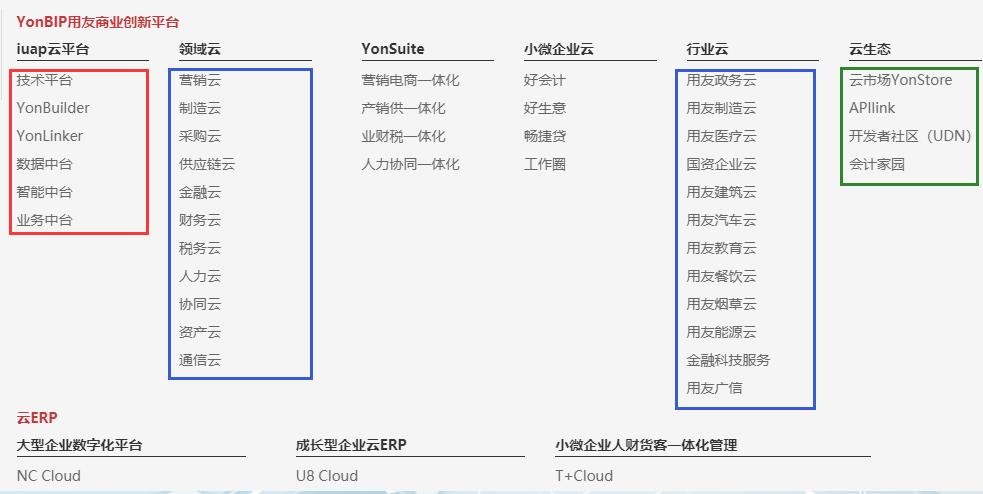
Task: Go to 用友建筑云
Action: [722, 192]
